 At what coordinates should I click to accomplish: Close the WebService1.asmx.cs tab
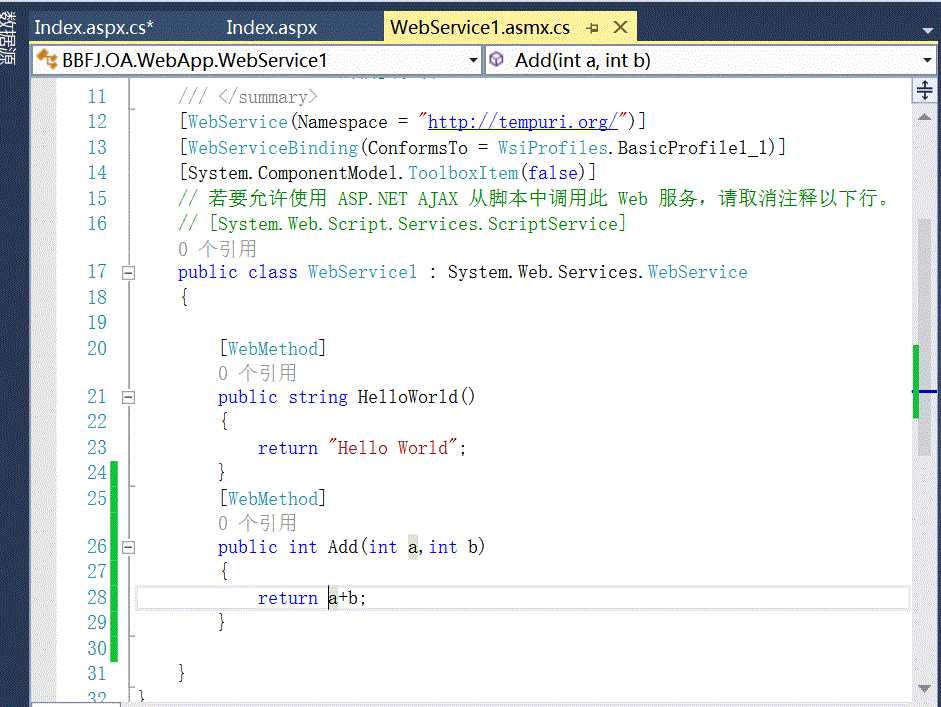[621, 27]
